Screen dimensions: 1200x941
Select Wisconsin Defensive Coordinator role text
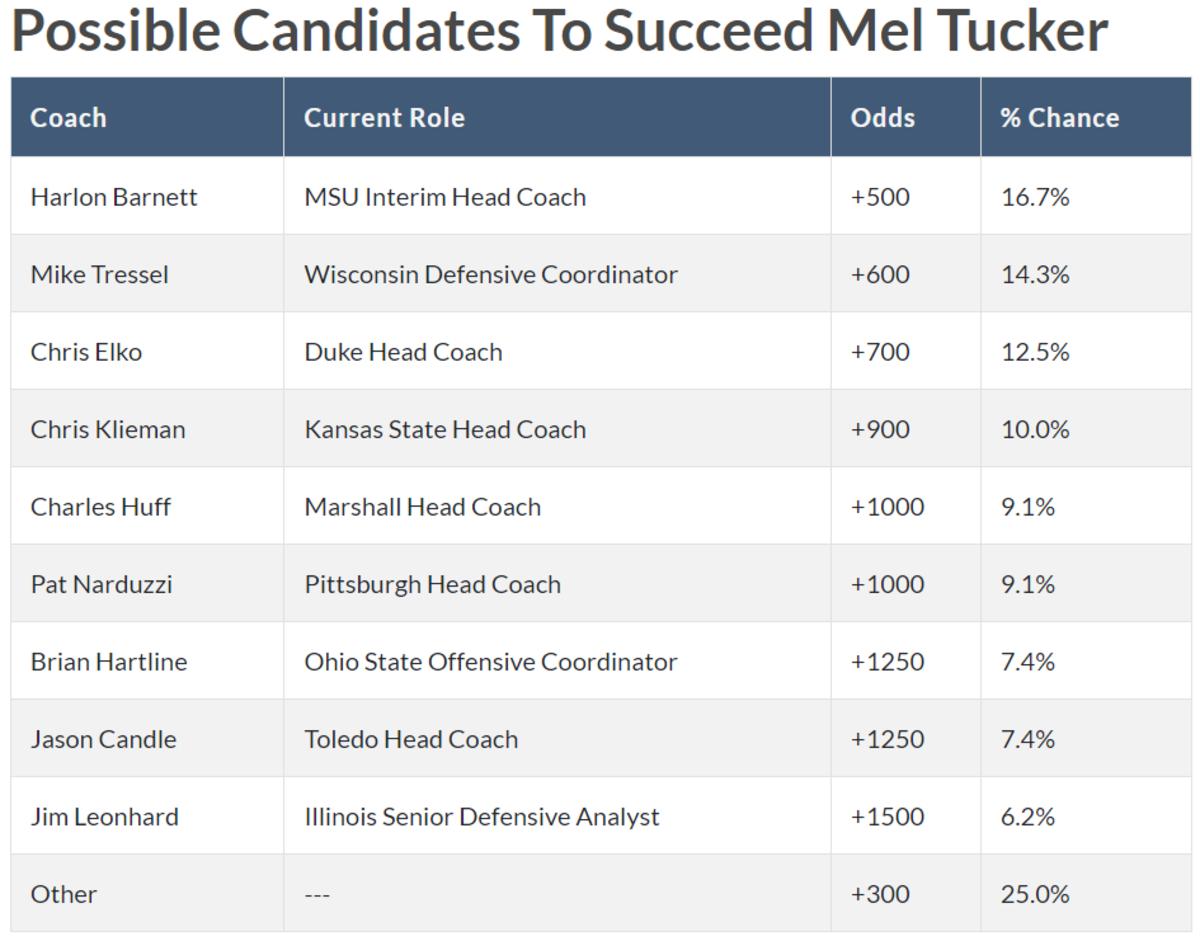(x=491, y=274)
